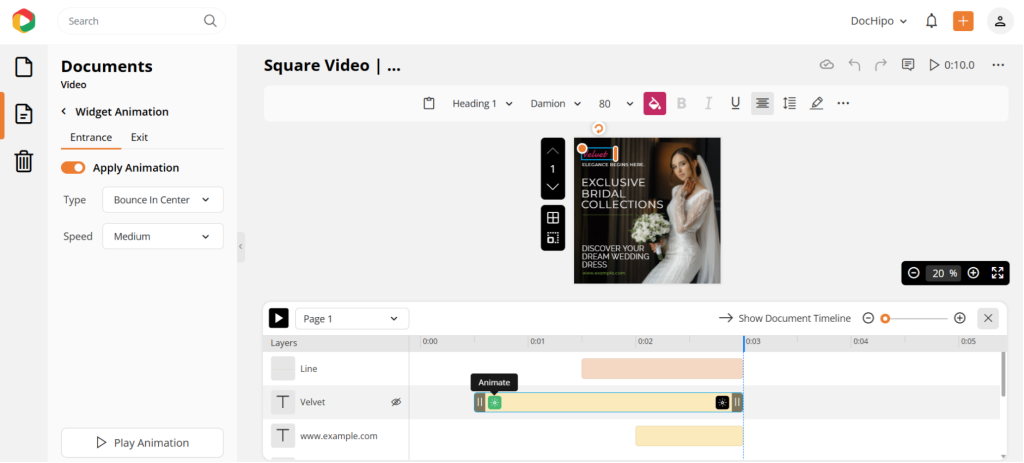
Task: Open the font size 80 dropdown
Action: (616, 103)
